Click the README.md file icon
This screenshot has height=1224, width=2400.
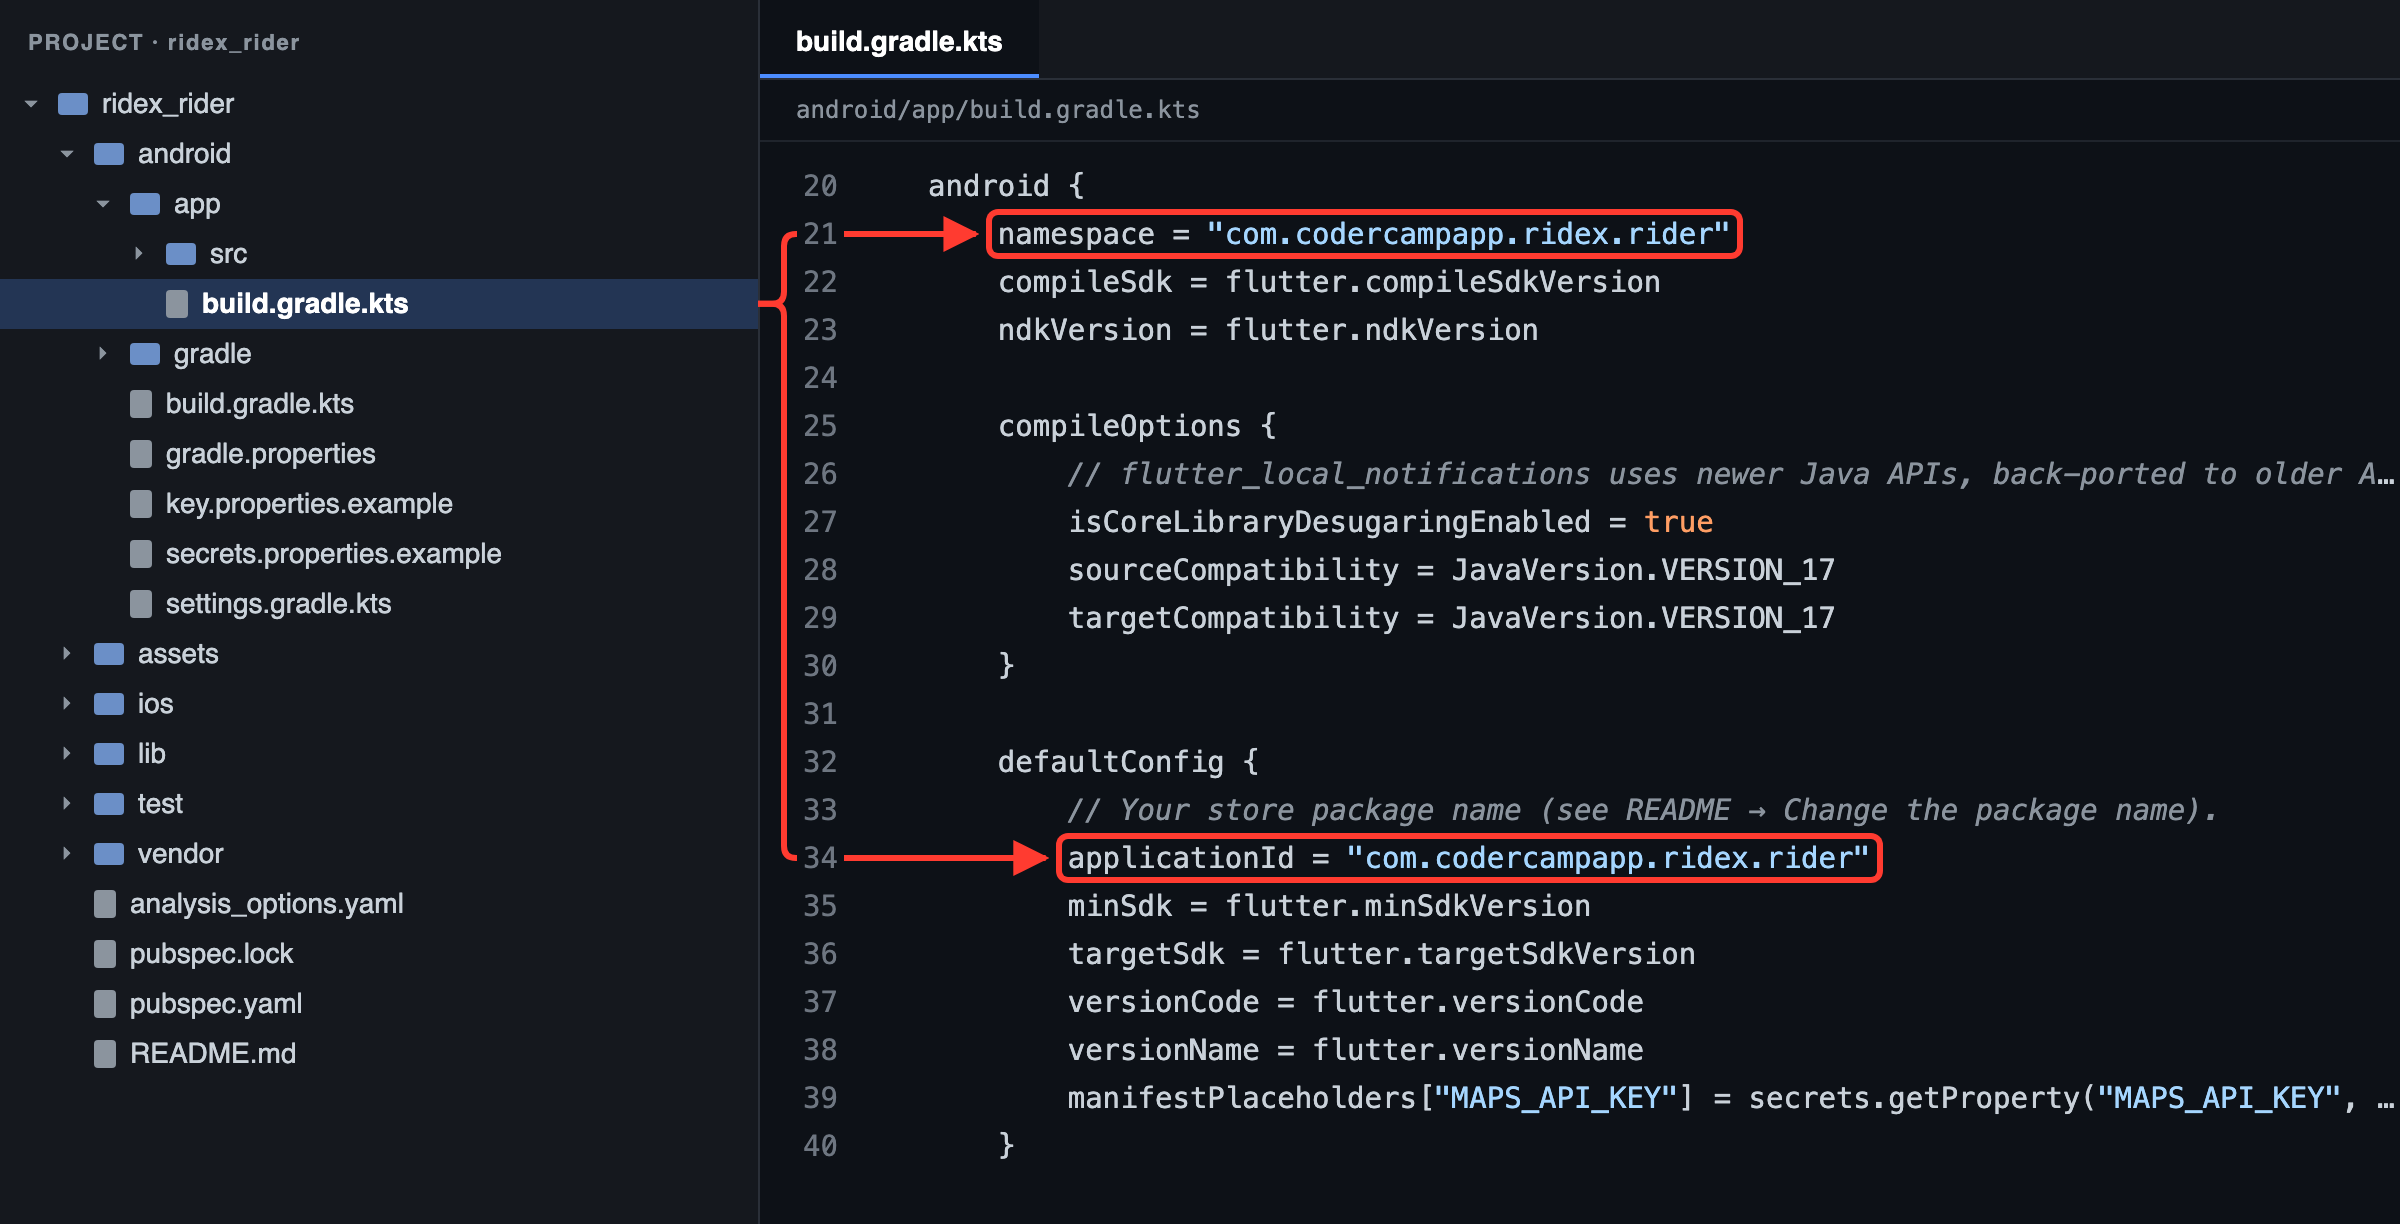[105, 1054]
